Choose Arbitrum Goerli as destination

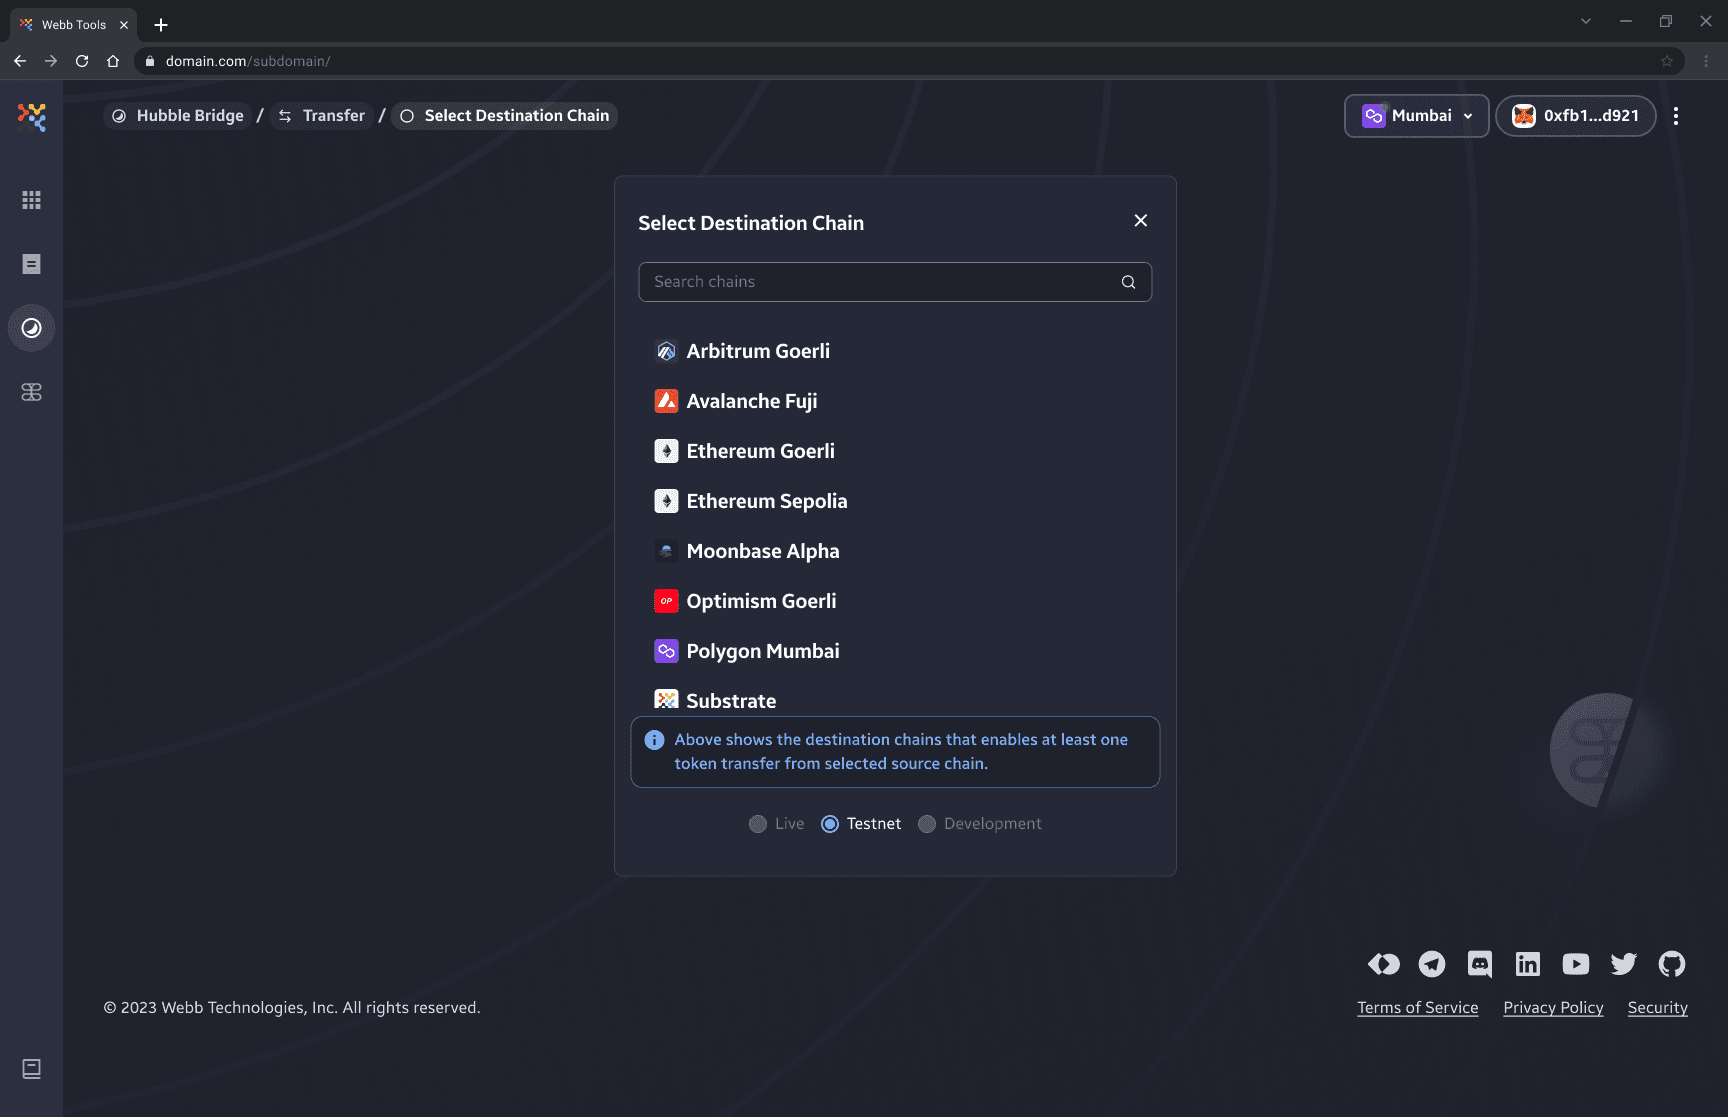pos(895,351)
